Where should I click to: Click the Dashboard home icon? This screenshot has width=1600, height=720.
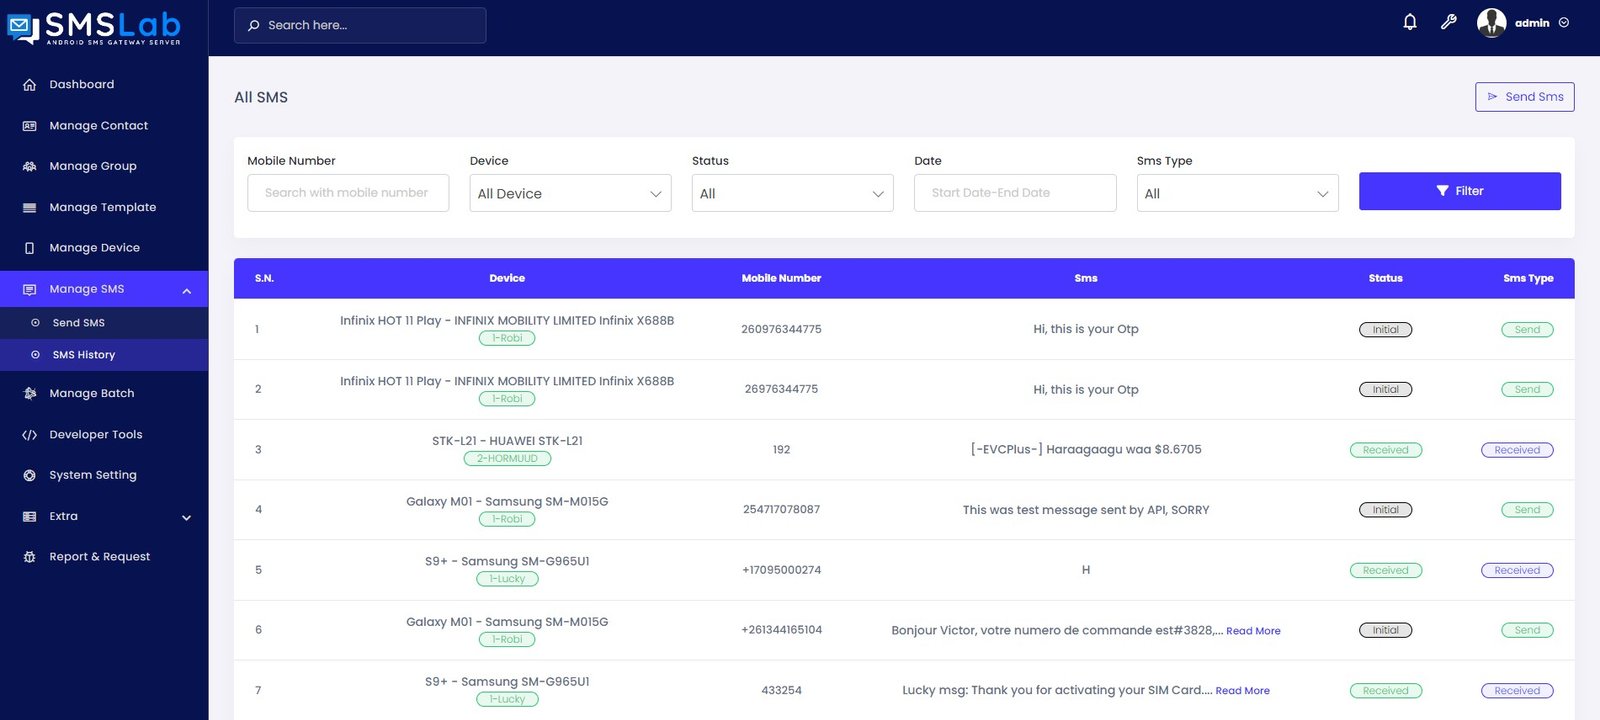29,85
